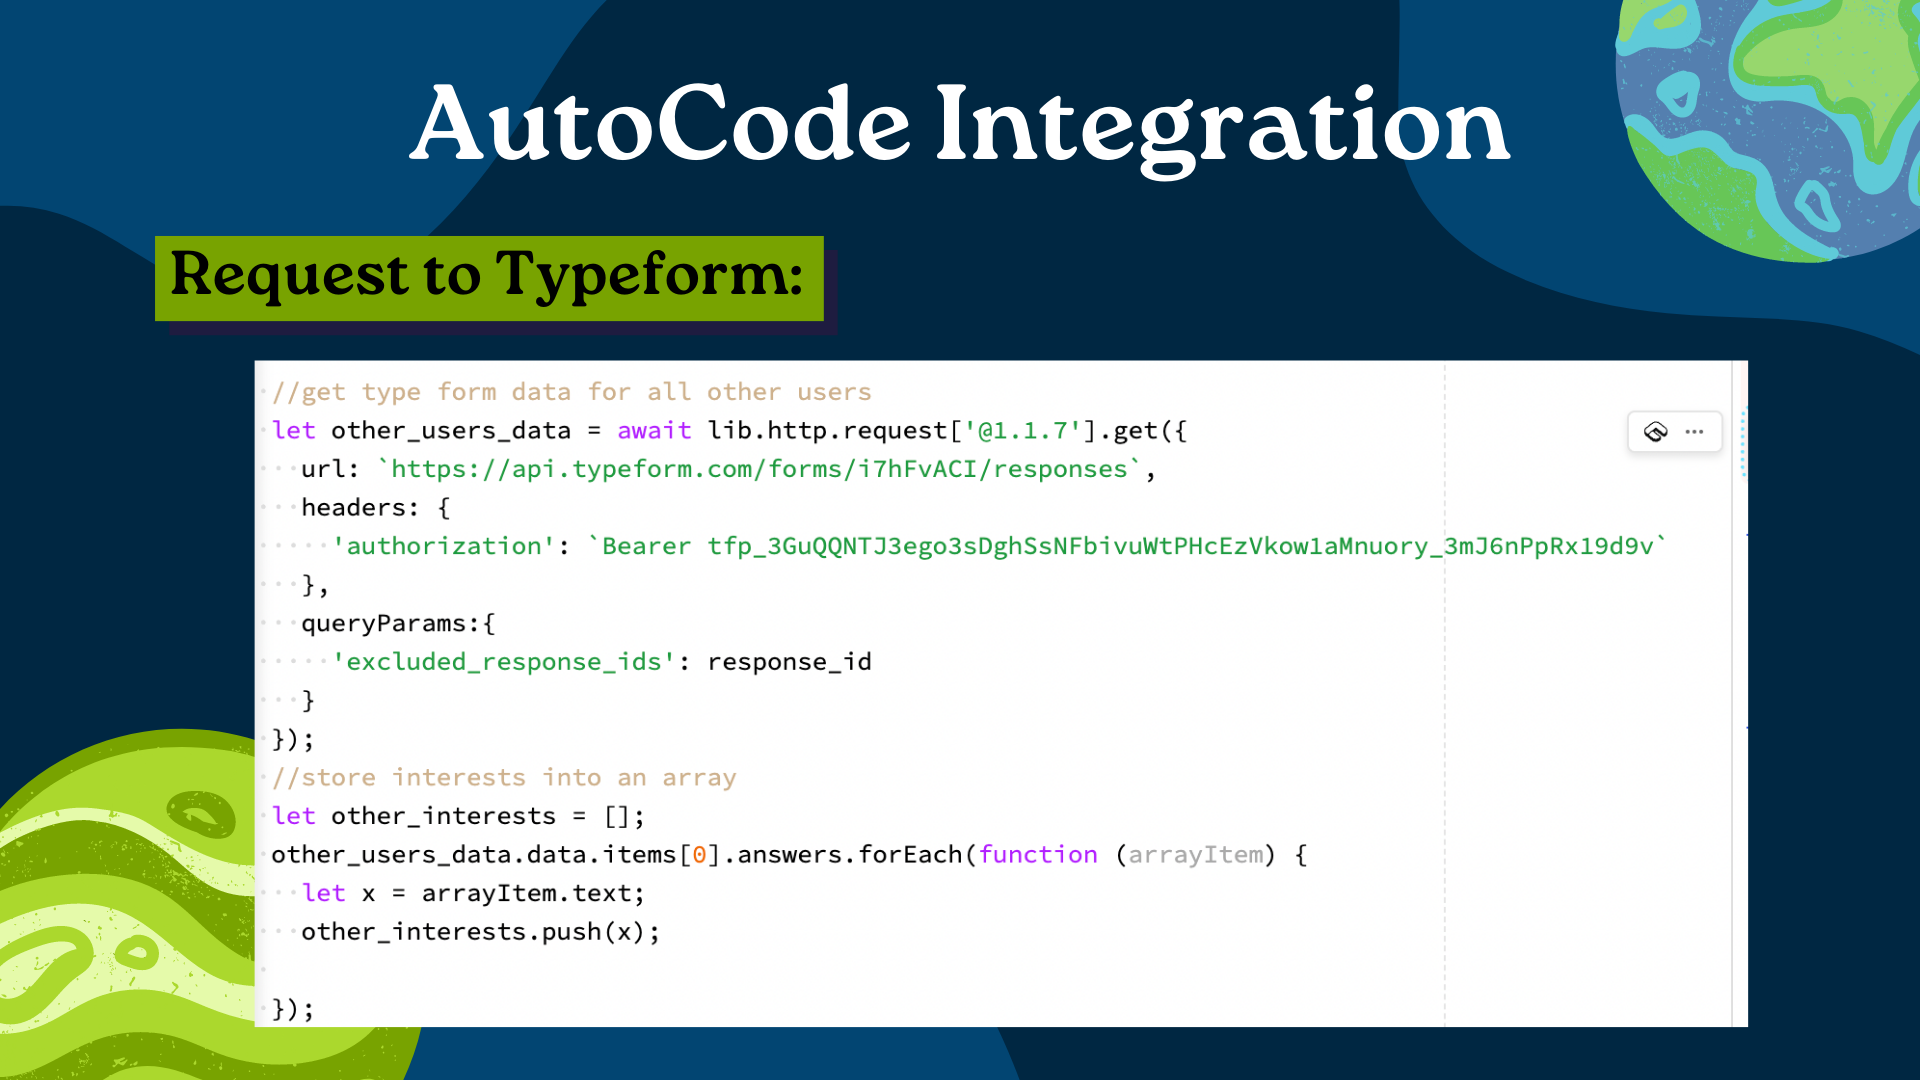1920x1080 pixels.
Task: Open the three-dots more options menu
Action: [1694, 432]
